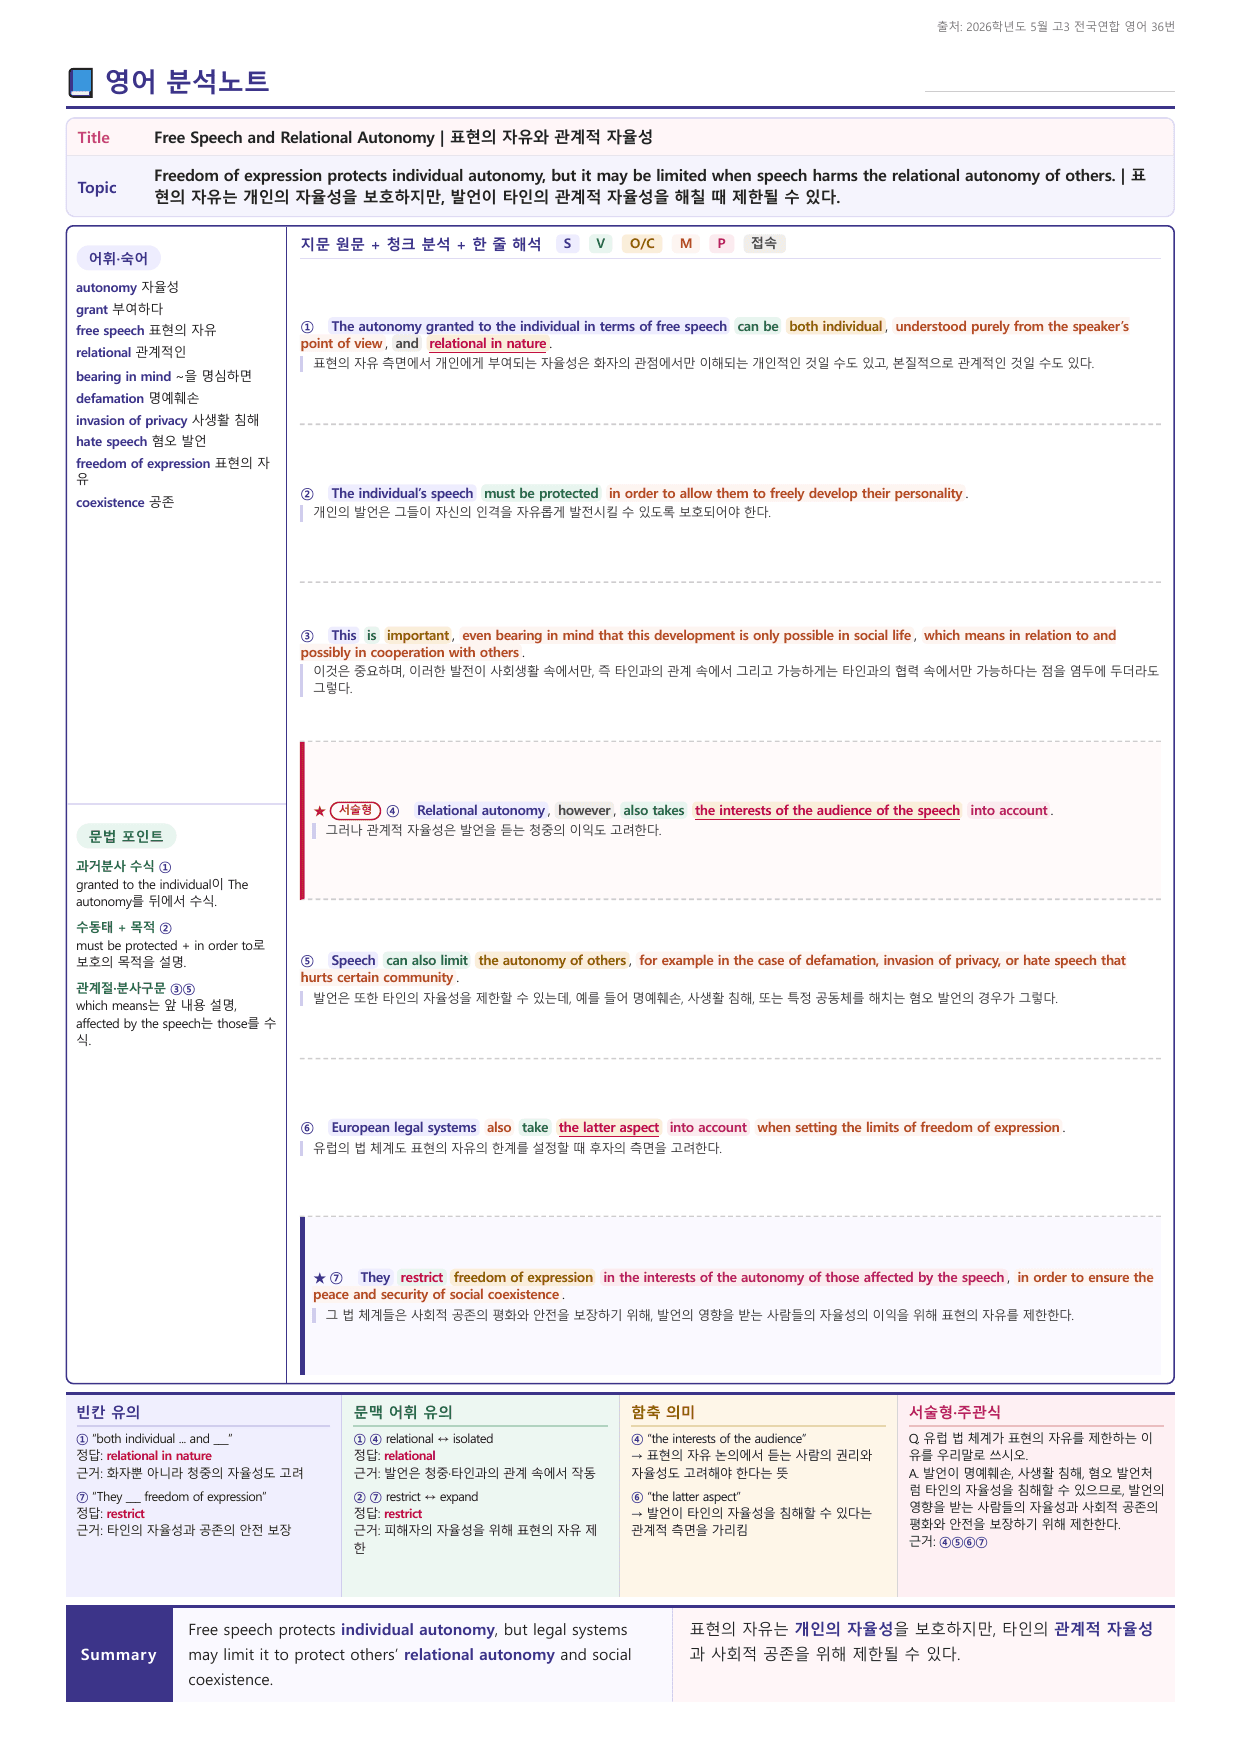Click the O/C legend badge
Screen dimensions: 1240x1754
tap(642, 243)
